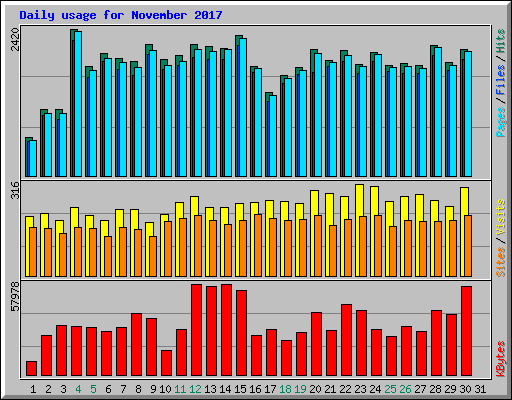Click the 2420 axis value on hits chart
The width and height of the screenshot is (512, 400).
coord(15,39)
